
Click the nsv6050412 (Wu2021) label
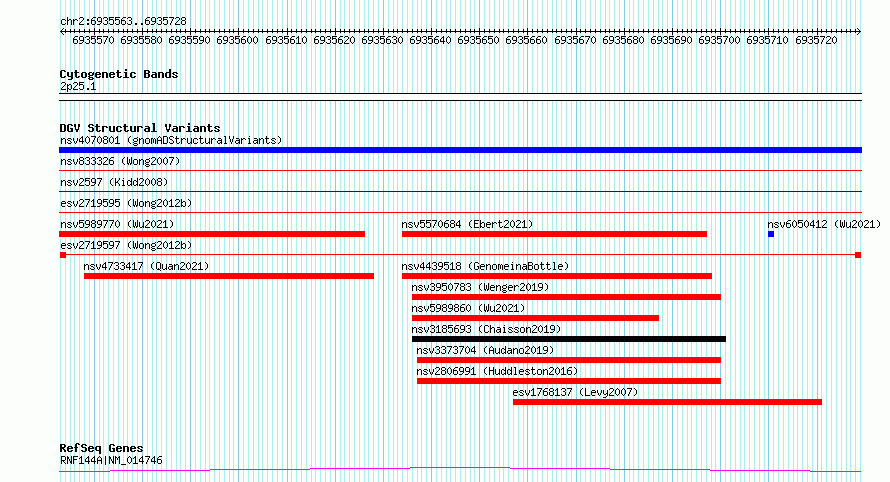pos(824,224)
